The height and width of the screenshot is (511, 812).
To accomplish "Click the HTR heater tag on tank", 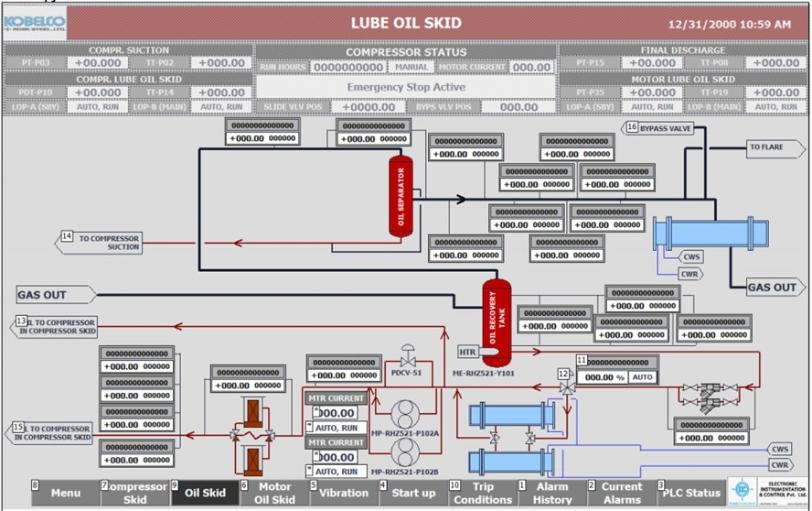I will click(x=467, y=352).
